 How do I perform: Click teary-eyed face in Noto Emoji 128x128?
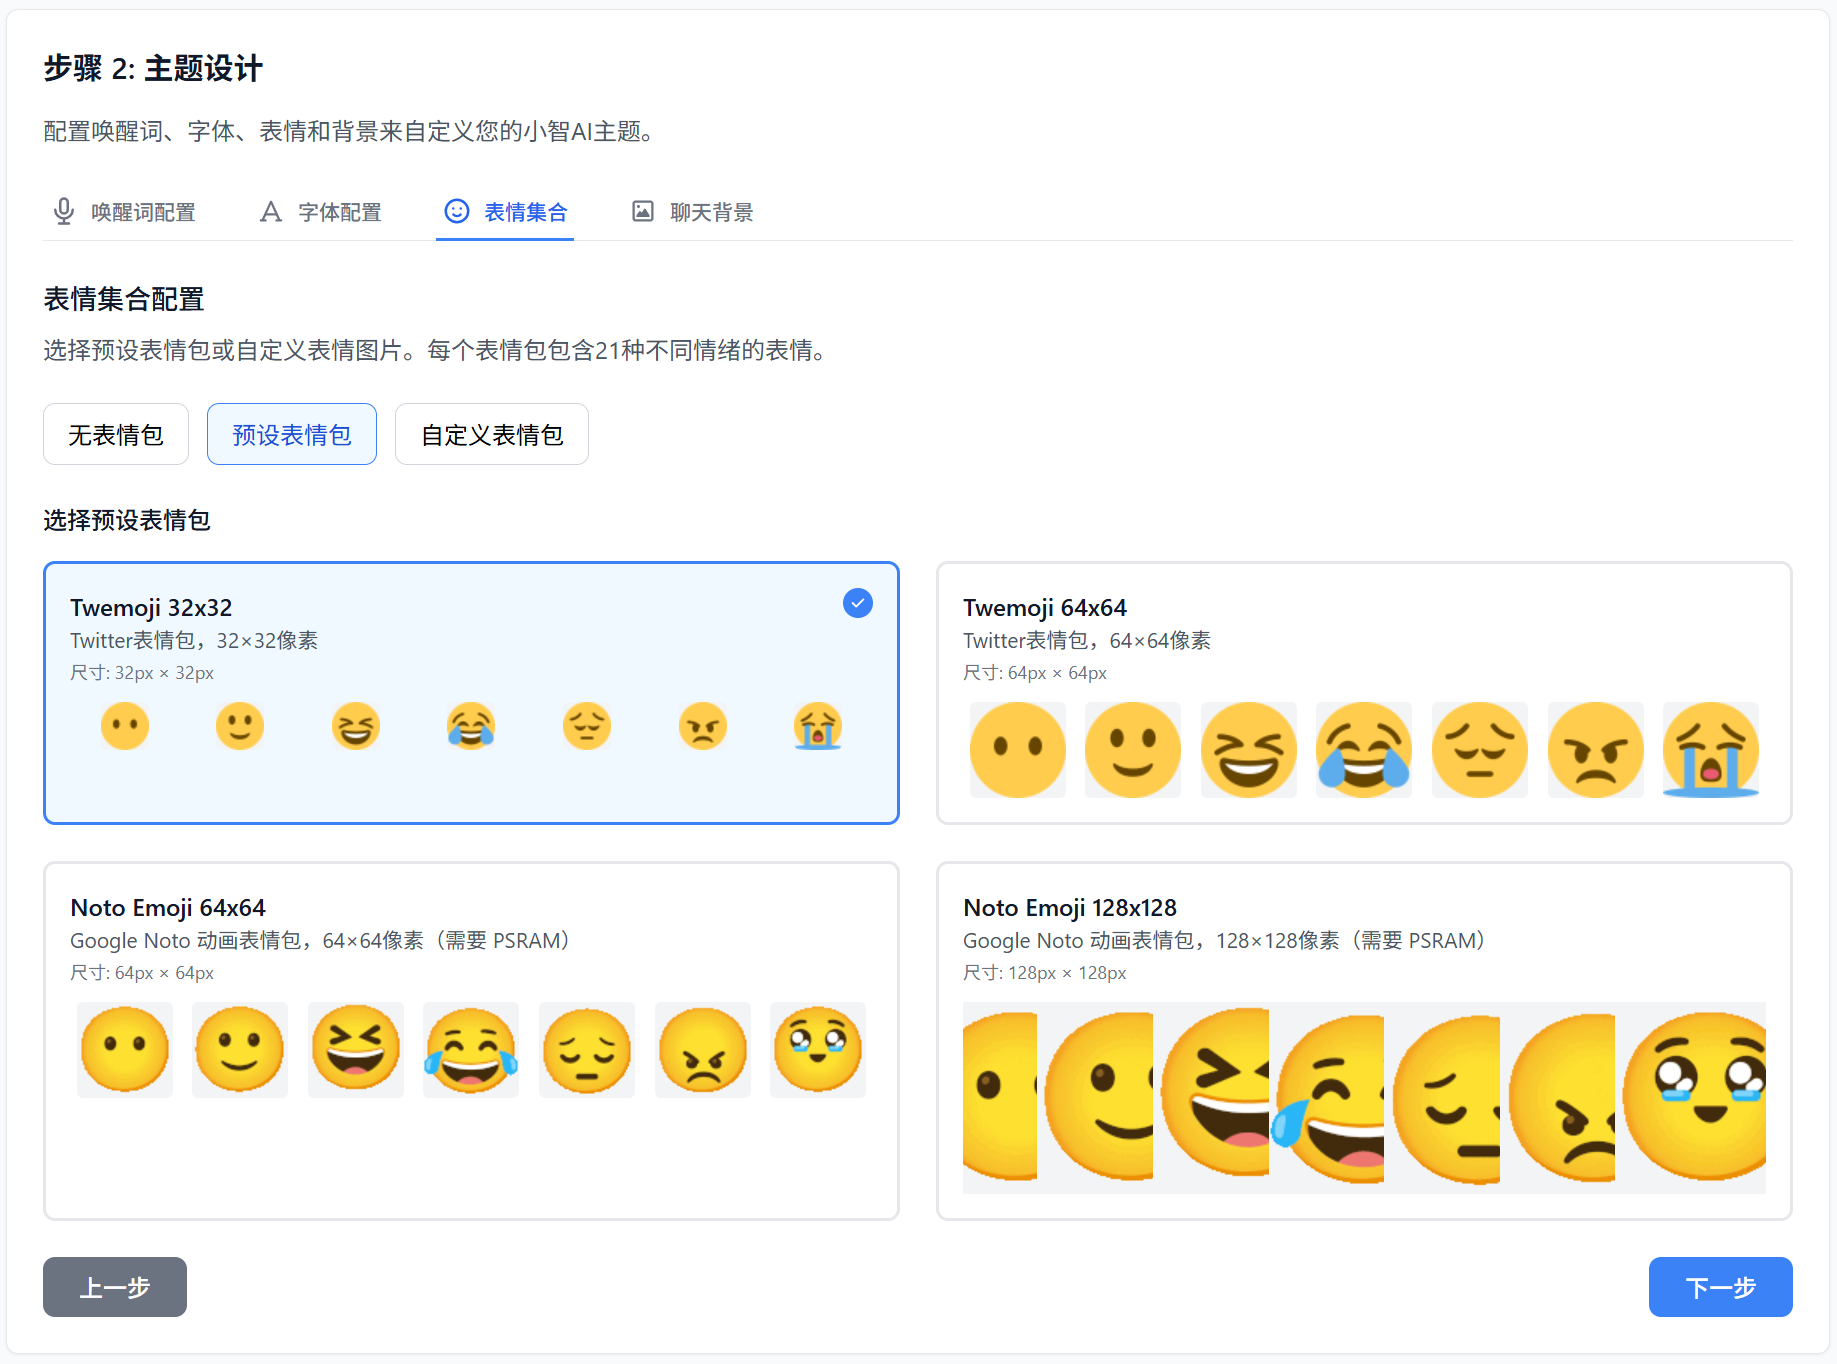point(1693,1096)
